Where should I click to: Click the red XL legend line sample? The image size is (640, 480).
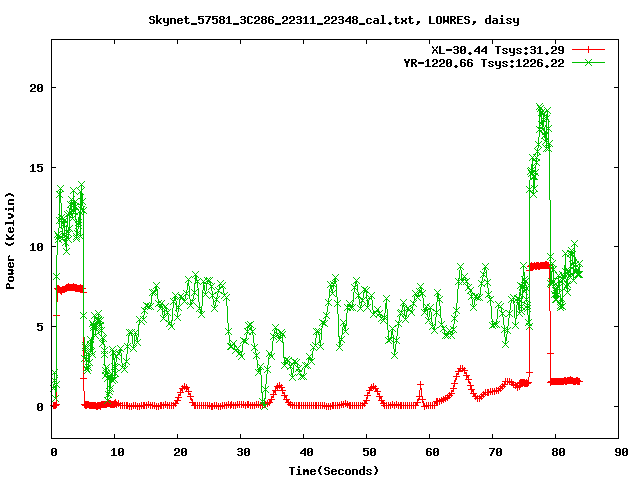coord(588,50)
